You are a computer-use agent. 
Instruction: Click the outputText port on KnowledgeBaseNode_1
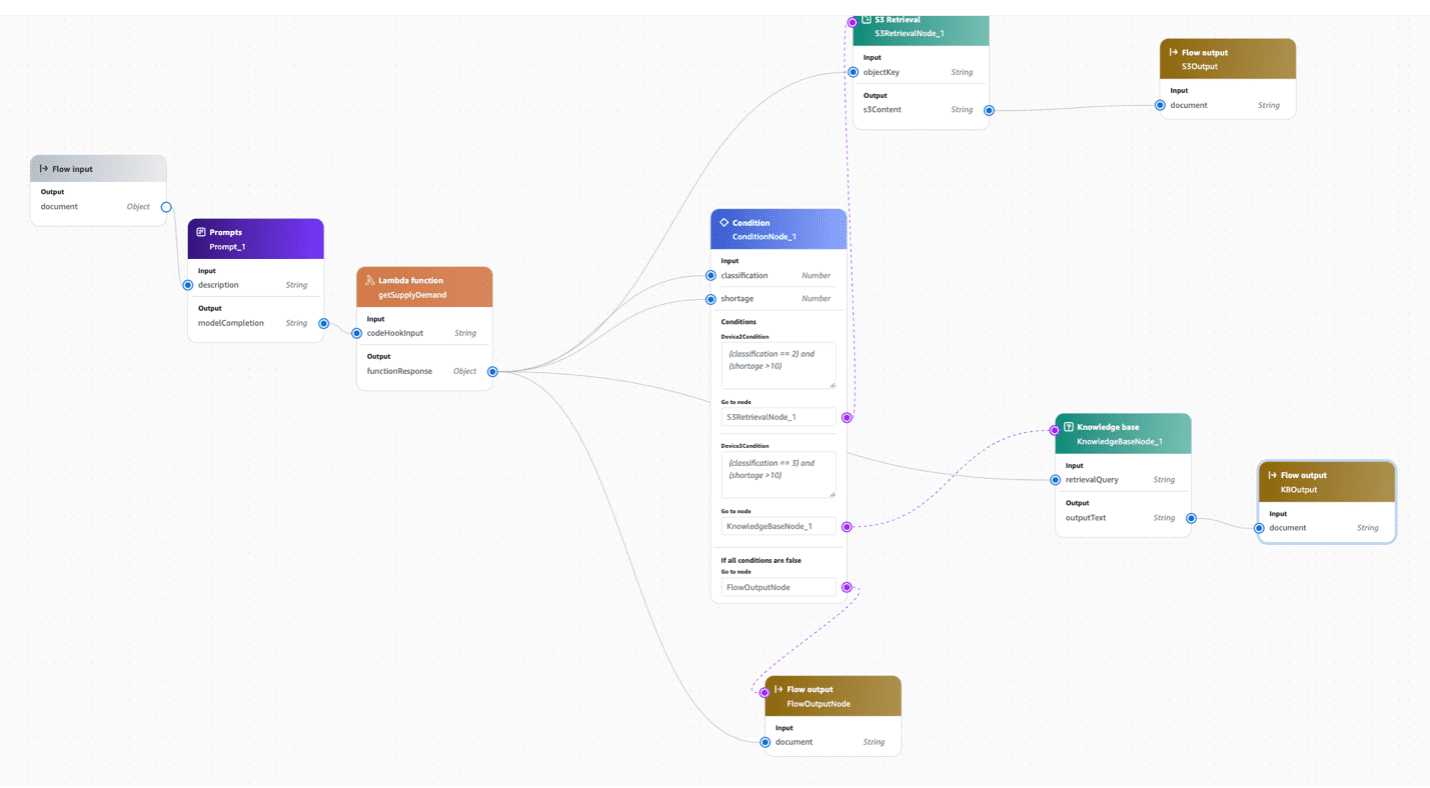[x=1190, y=518]
